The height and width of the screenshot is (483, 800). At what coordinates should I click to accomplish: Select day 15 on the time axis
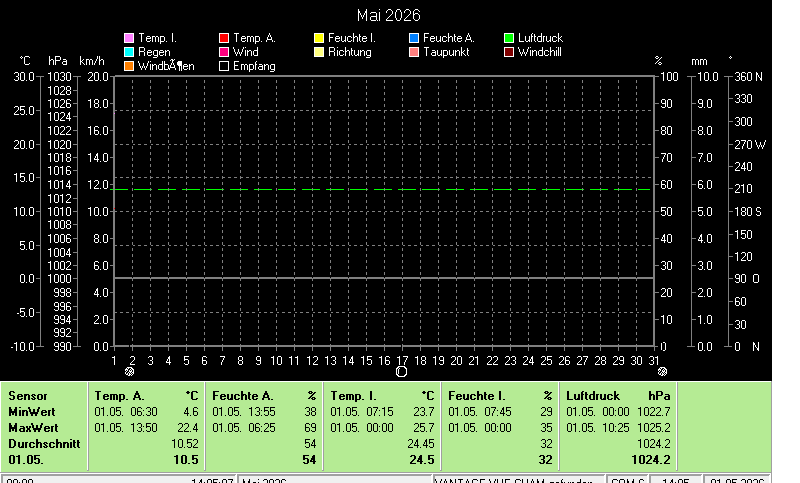point(366,361)
